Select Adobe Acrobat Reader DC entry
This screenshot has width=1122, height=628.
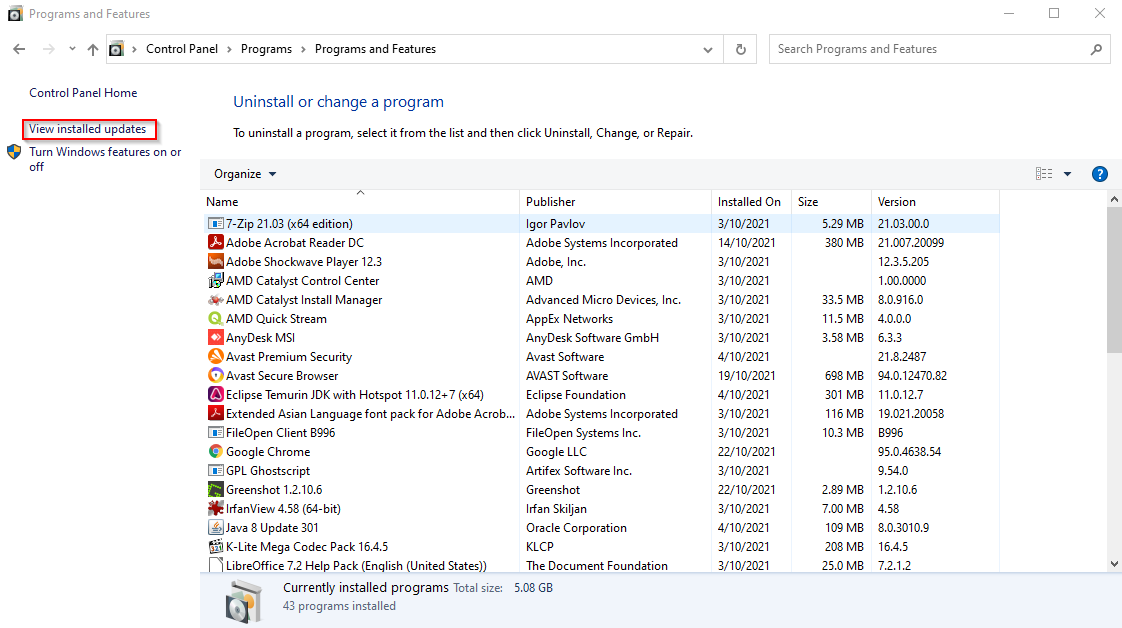coord(295,242)
